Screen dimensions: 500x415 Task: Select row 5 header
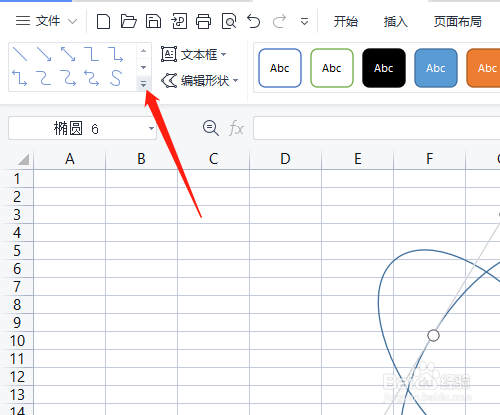pos(17,251)
